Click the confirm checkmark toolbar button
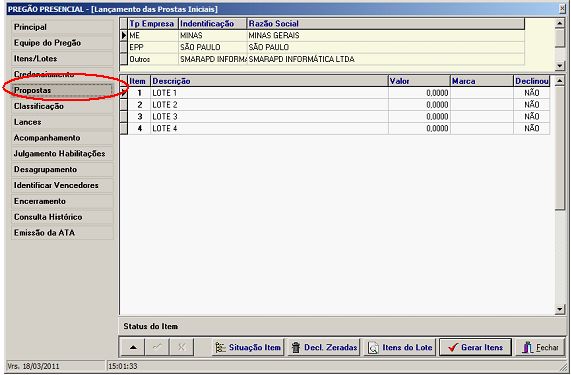571x375 pixels. tap(157, 348)
